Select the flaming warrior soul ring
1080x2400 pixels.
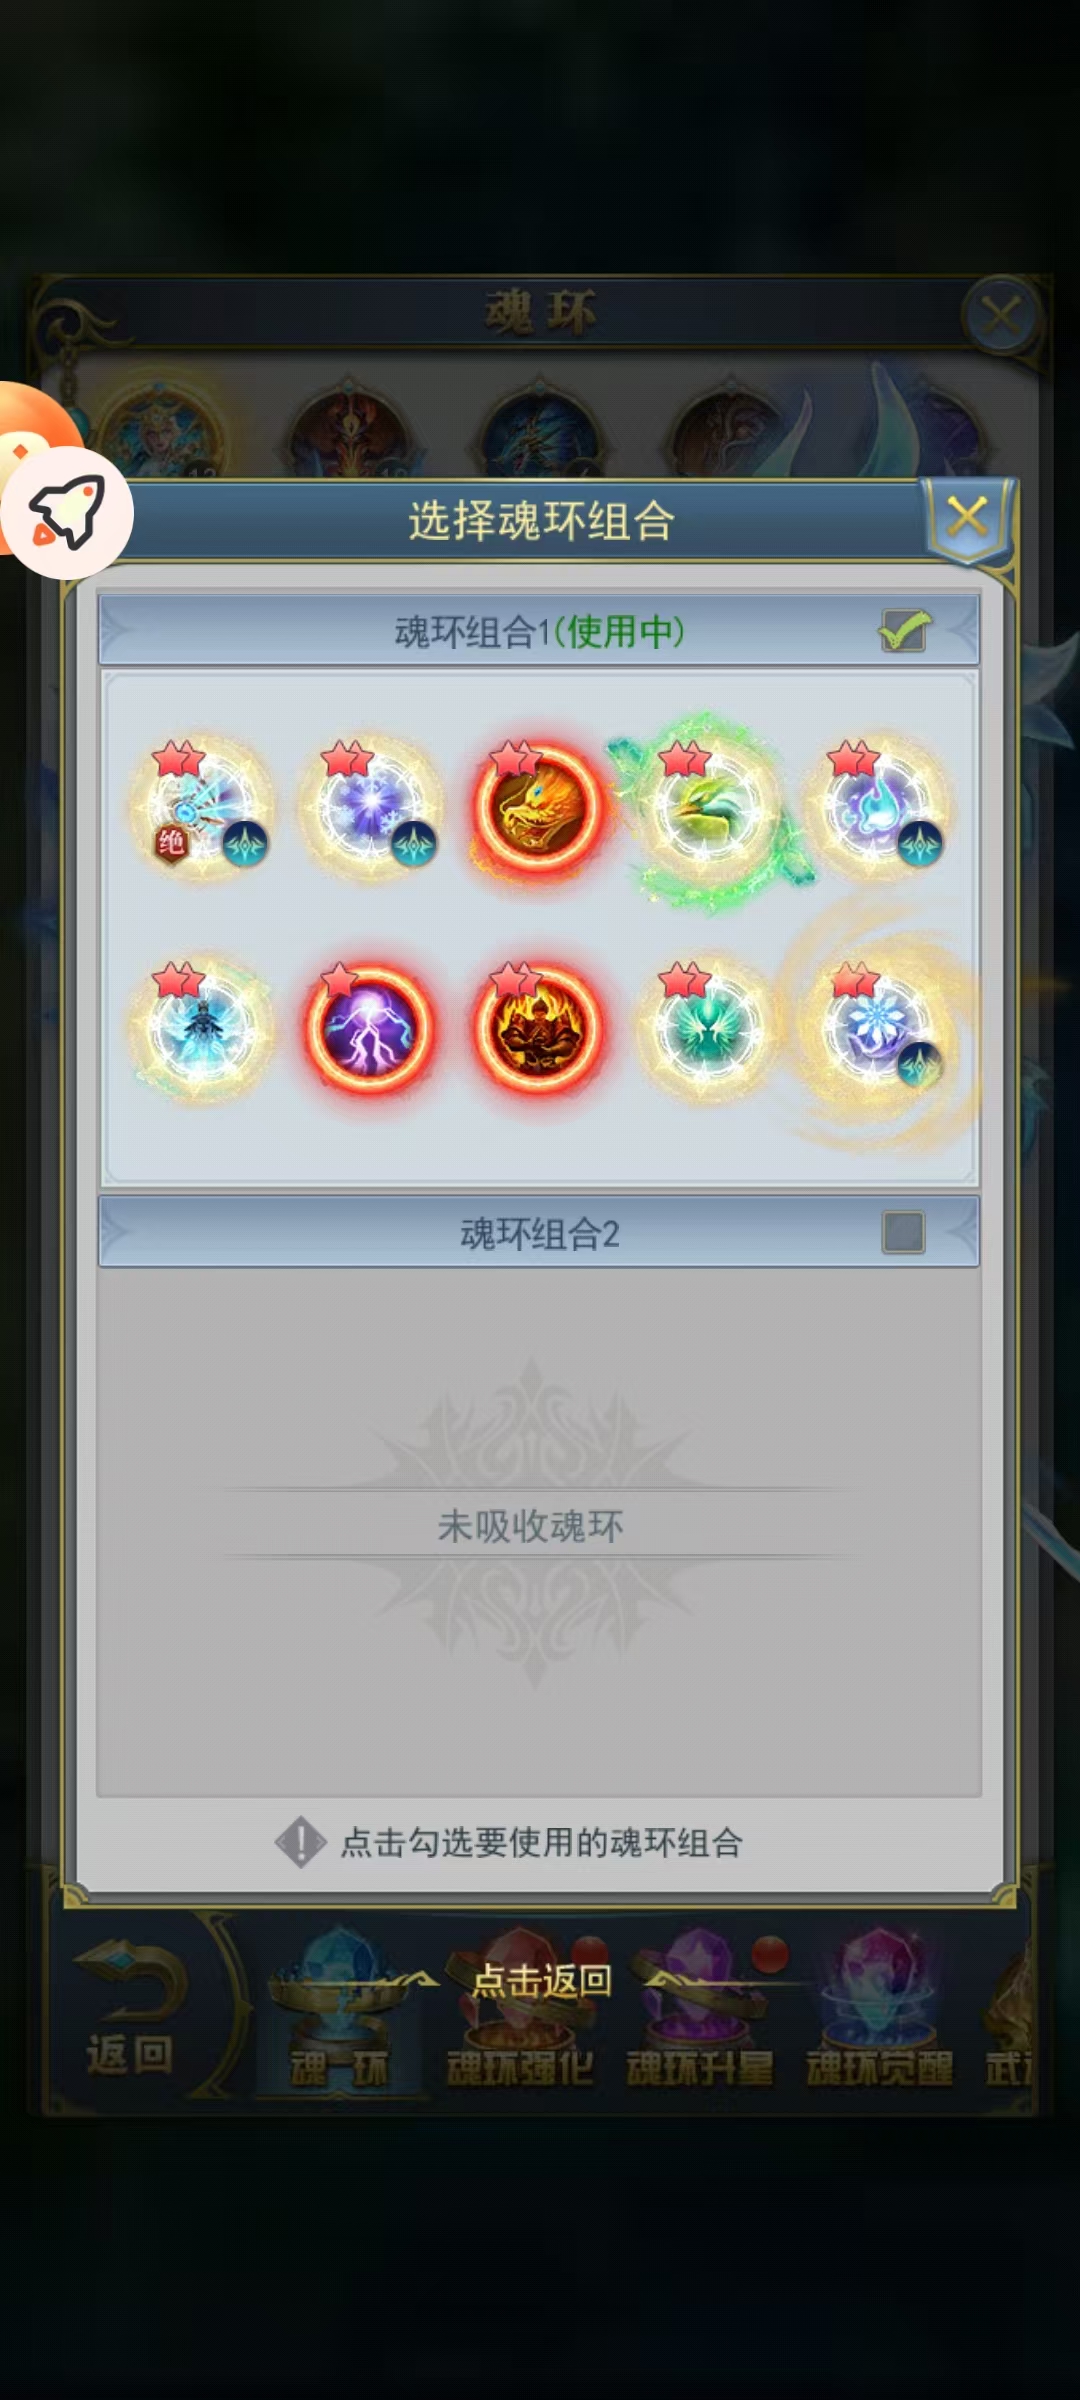point(540,1028)
